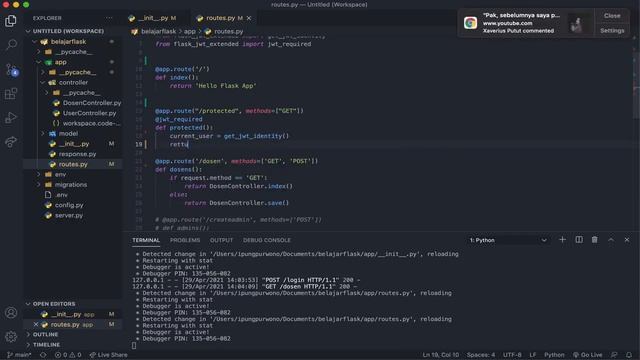
Task: Add a new terminal with plus icon
Action: pyautogui.click(x=562, y=240)
